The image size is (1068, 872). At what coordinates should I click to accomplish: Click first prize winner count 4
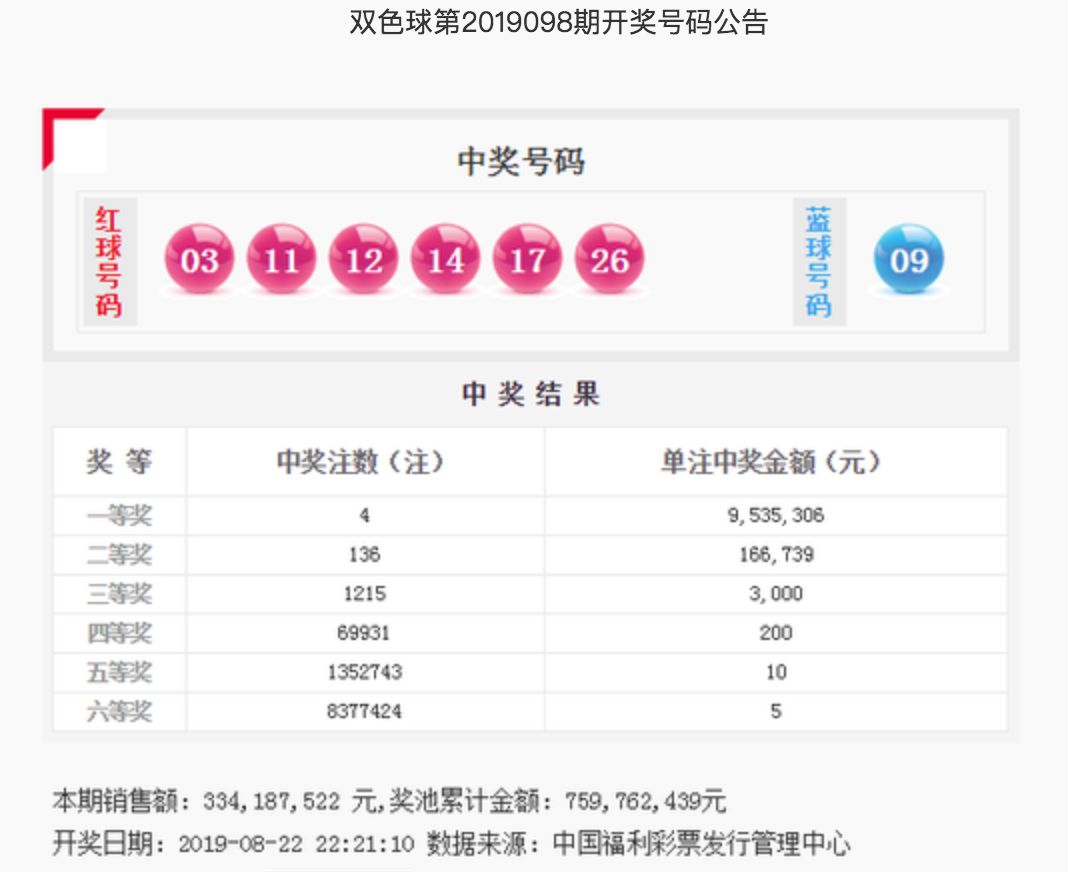tap(364, 515)
